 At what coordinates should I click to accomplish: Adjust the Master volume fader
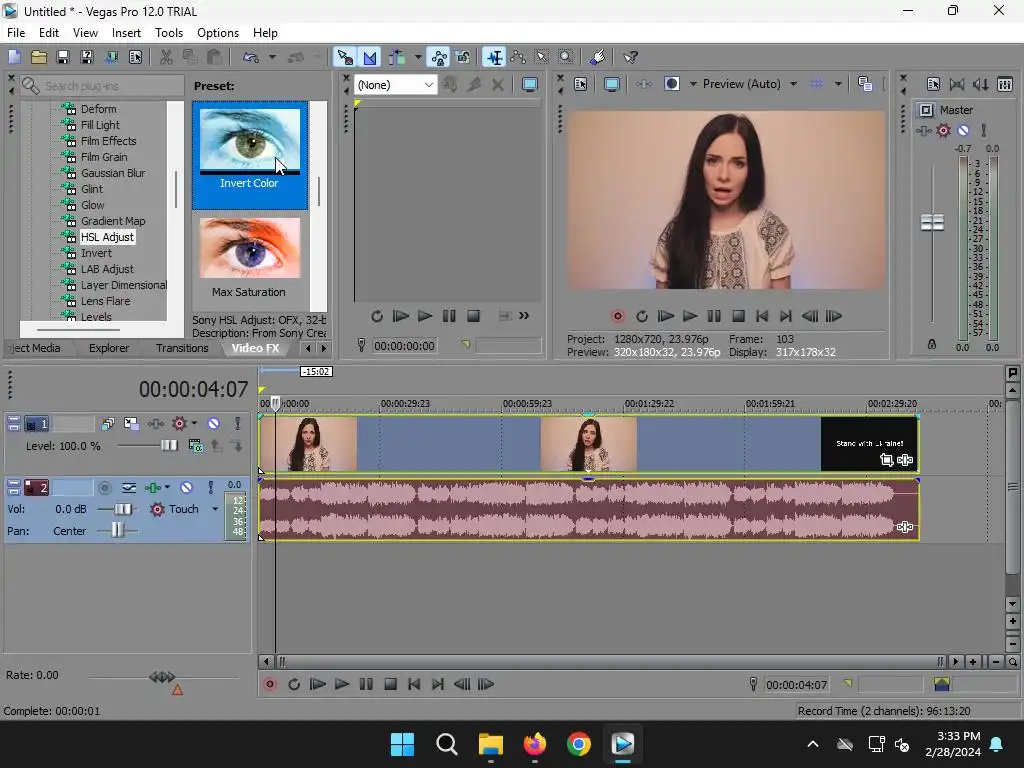(x=932, y=222)
